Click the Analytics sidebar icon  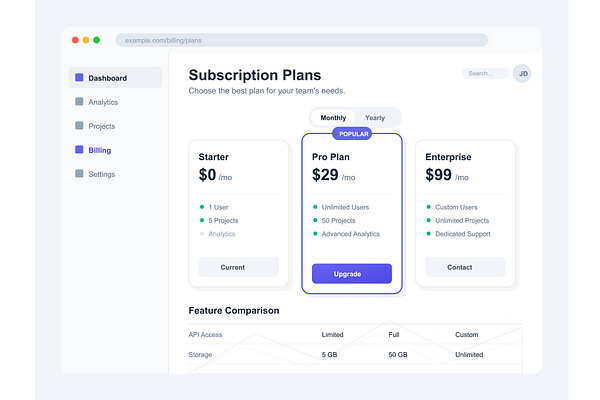pos(79,101)
